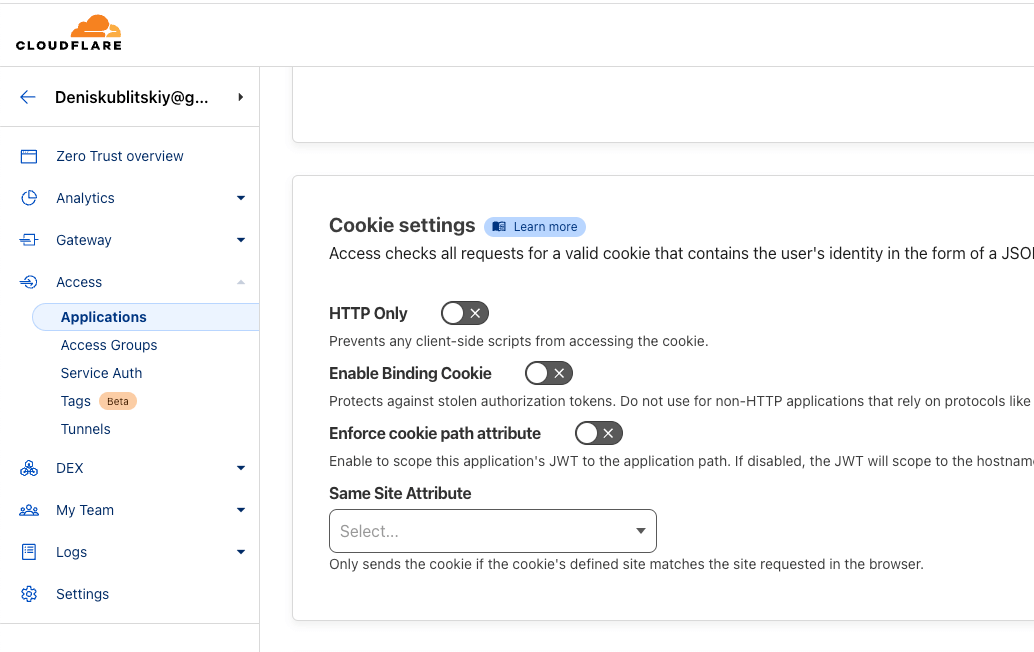Open Service Auth in the sidebar
Image resolution: width=1034 pixels, height=652 pixels.
point(101,373)
